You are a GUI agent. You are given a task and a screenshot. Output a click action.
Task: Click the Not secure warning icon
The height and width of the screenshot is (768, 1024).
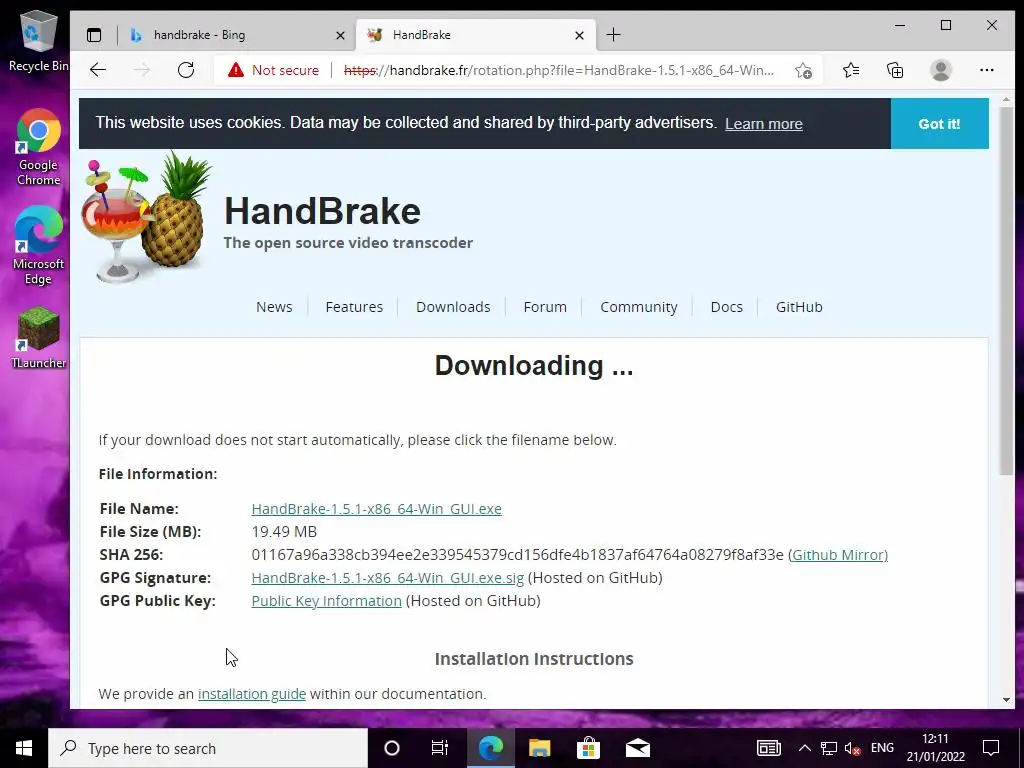[236, 70]
